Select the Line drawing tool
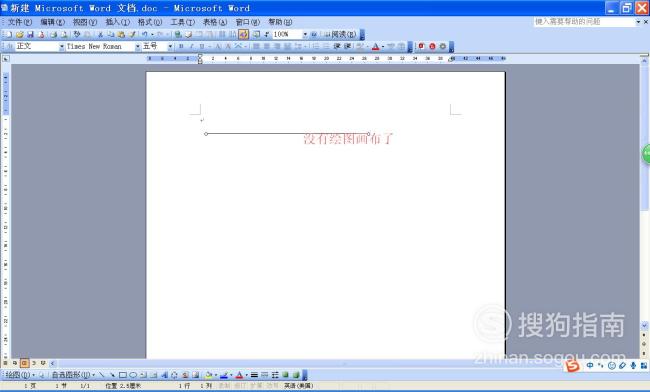This screenshot has width=650, height=392. click(102, 375)
